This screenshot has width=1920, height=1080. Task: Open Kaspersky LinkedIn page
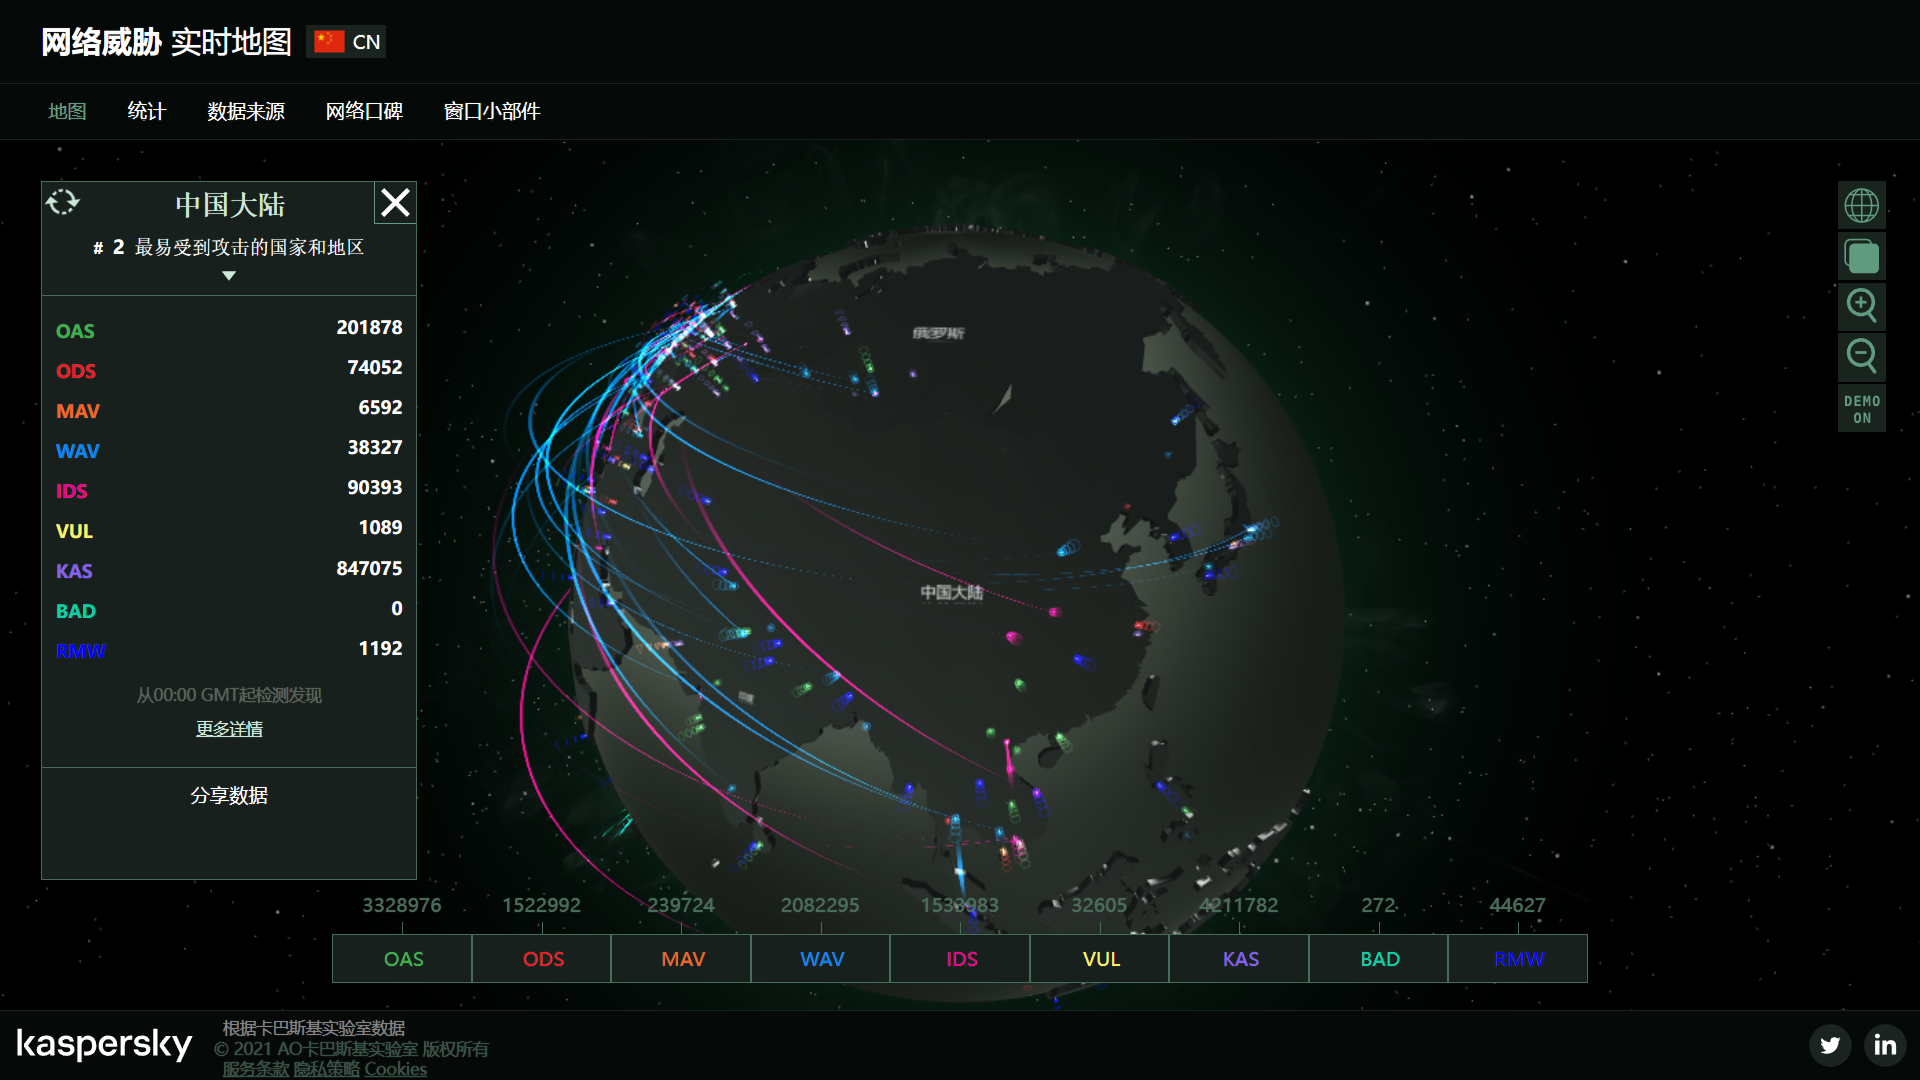tap(1885, 1045)
